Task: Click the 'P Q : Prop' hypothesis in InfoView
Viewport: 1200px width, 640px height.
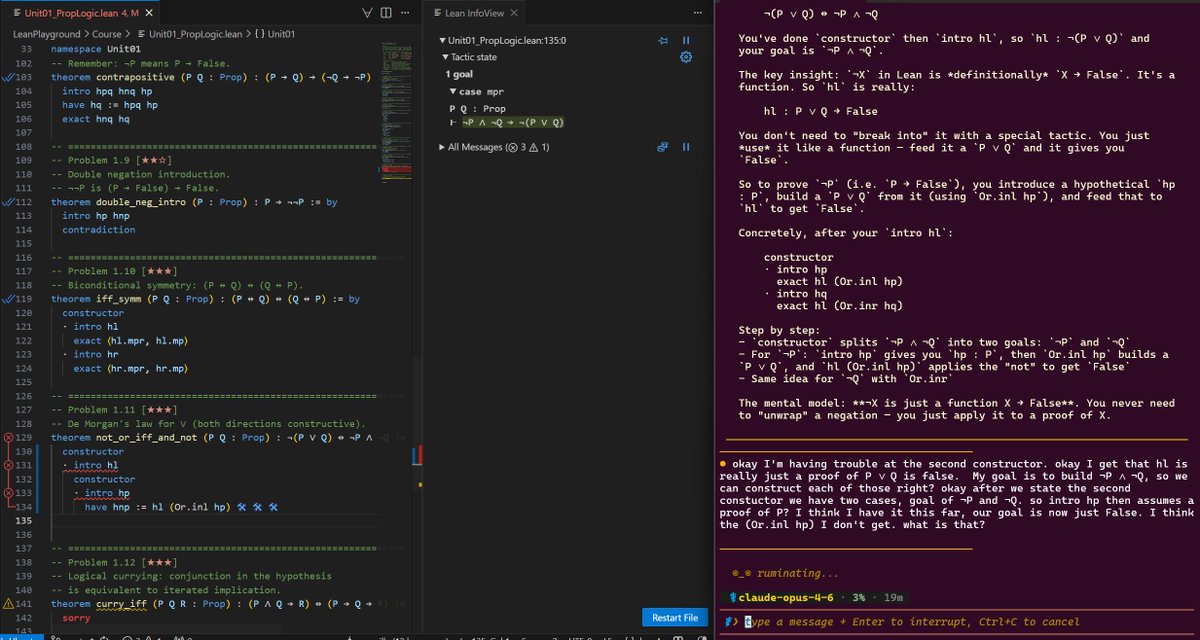Action: [x=478, y=109]
